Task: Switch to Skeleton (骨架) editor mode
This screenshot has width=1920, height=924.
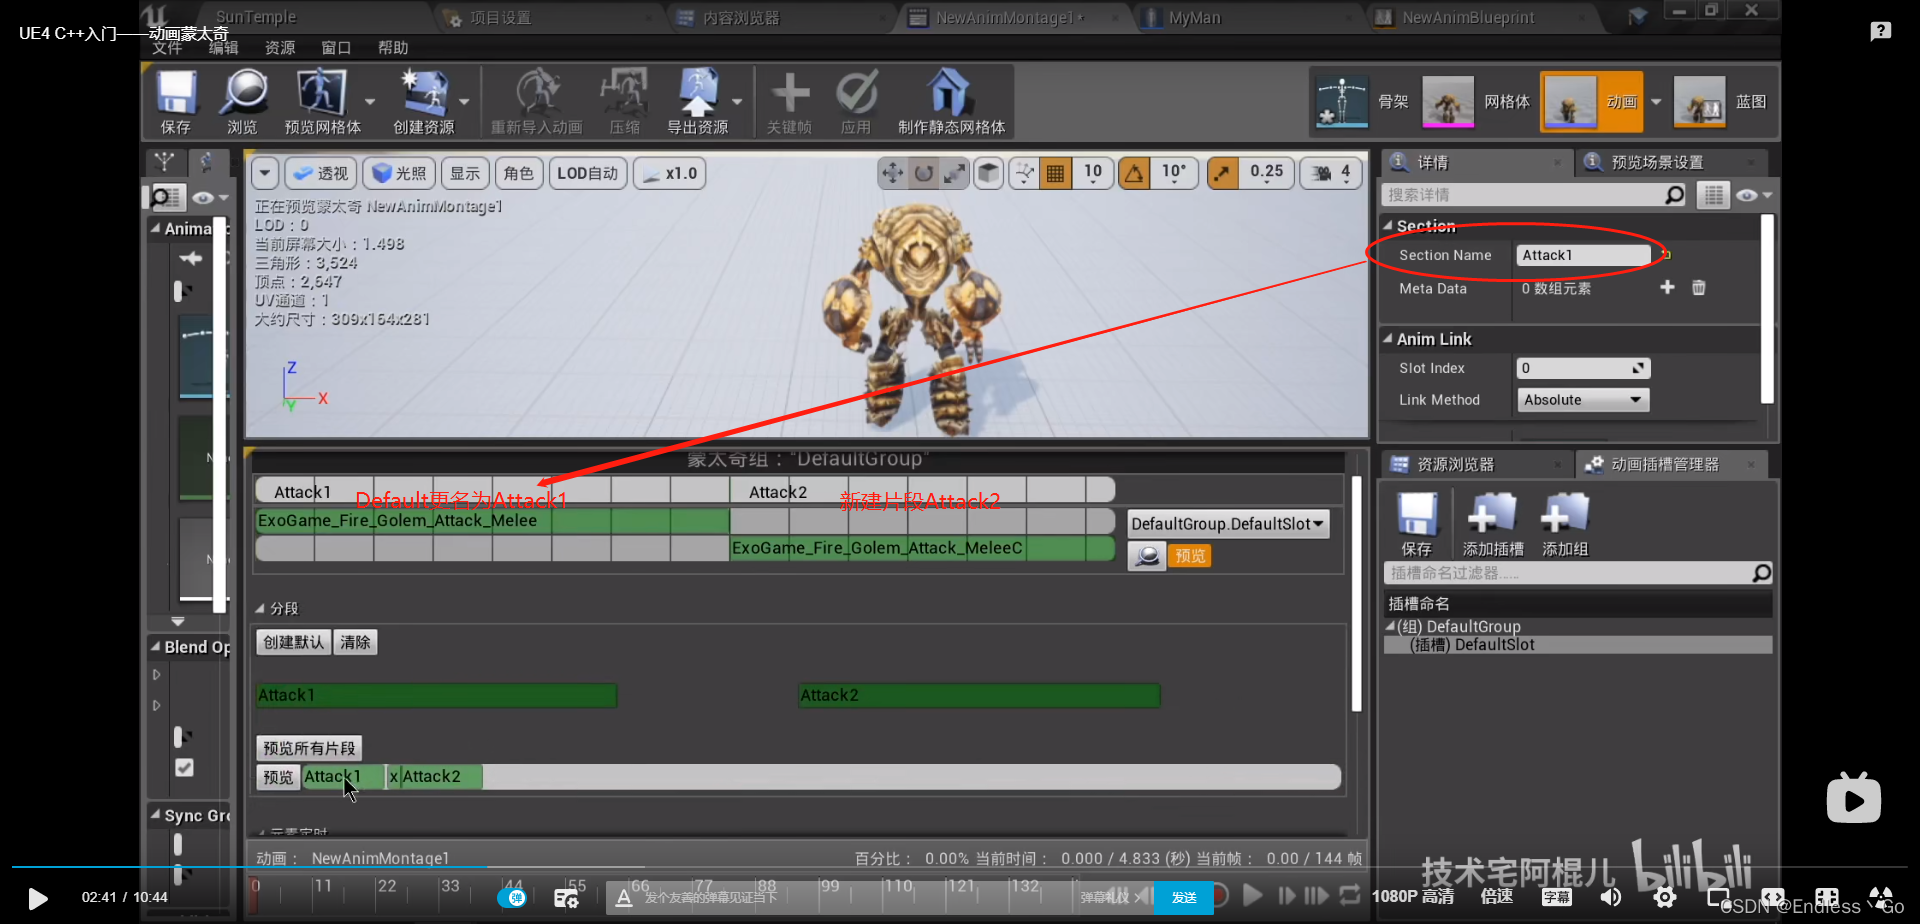Action: (1362, 102)
